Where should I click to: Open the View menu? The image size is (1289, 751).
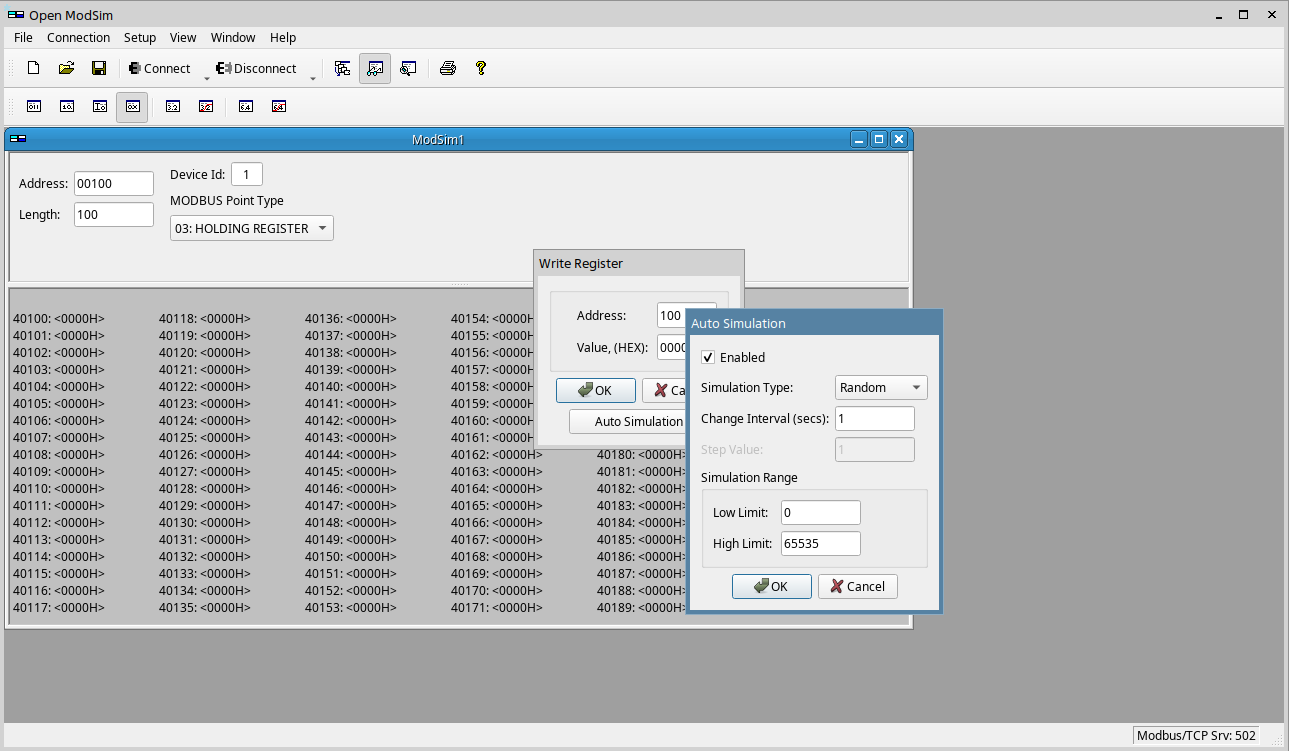tap(183, 38)
